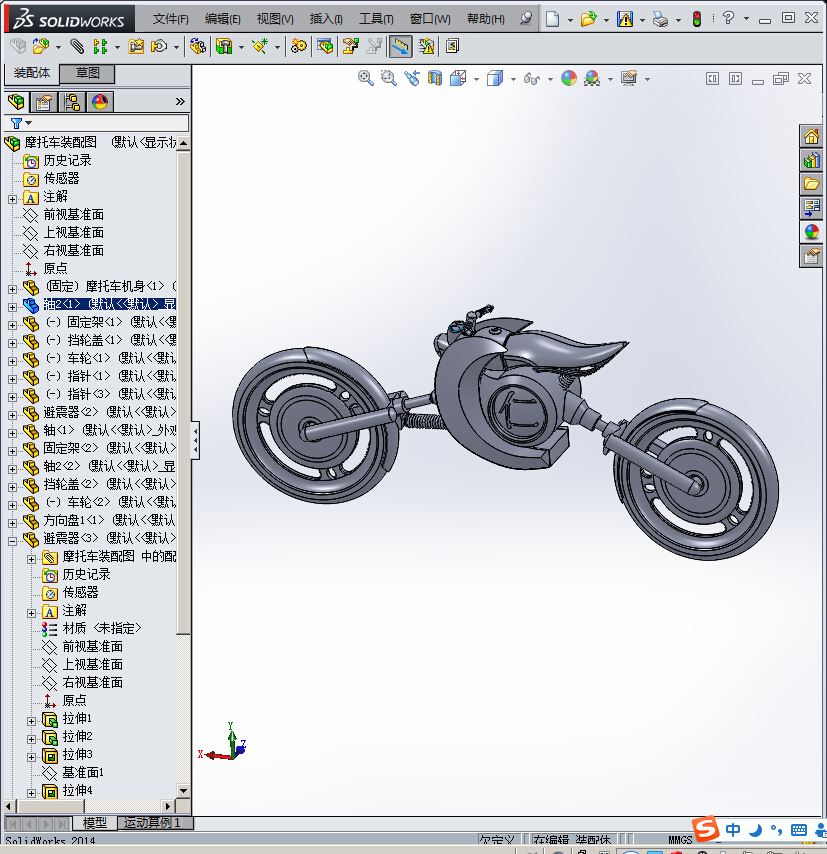The image size is (827, 854).
Task: Open the 工具(T) menu
Action: 376,19
